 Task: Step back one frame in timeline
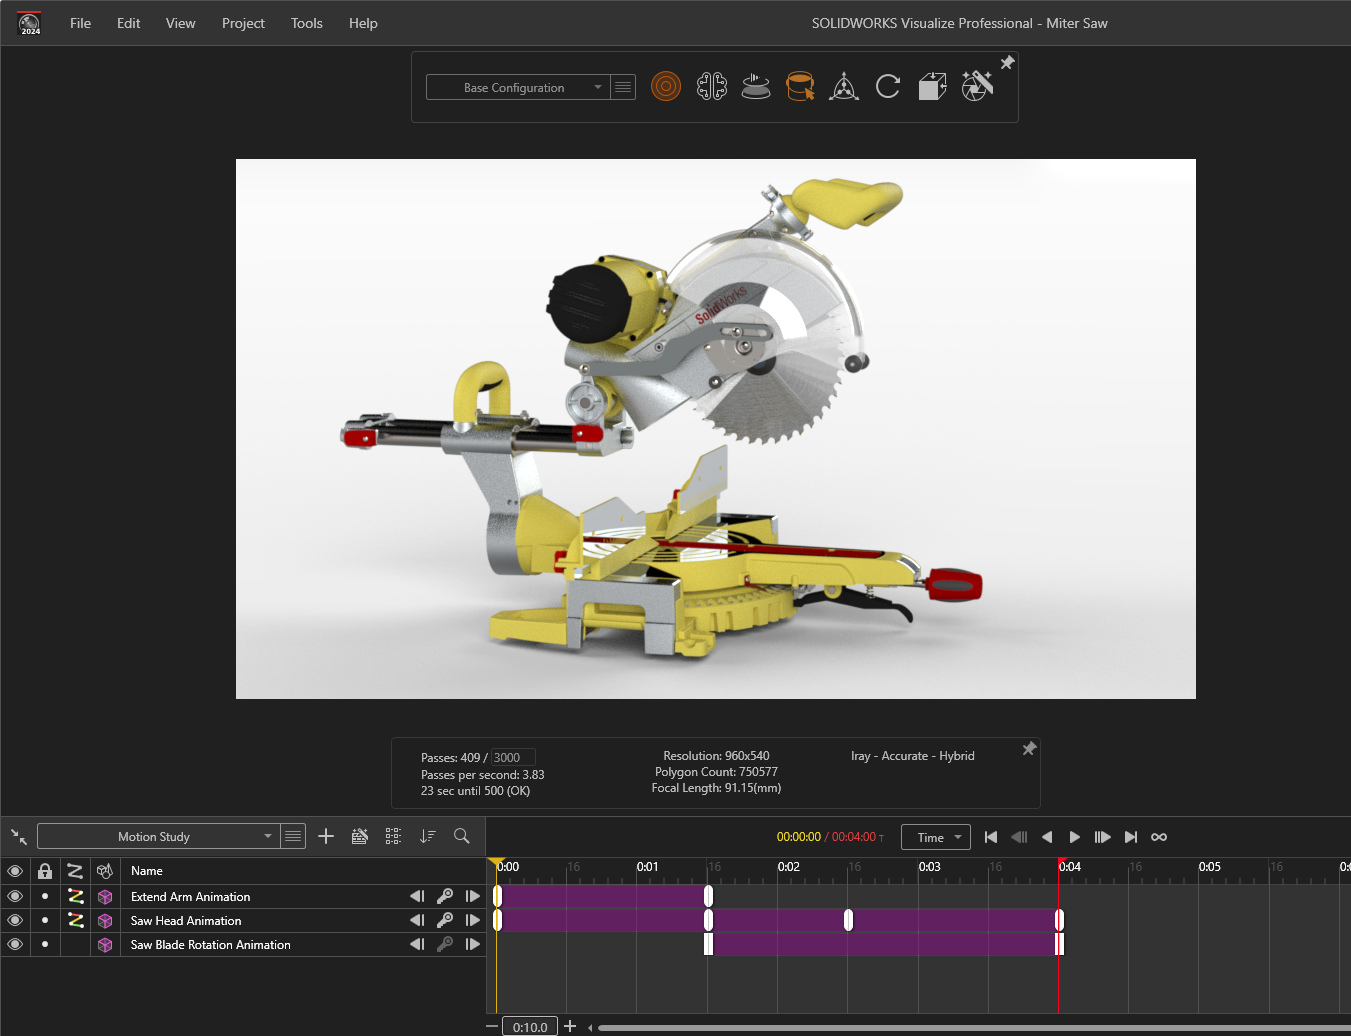(x=1019, y=837)
